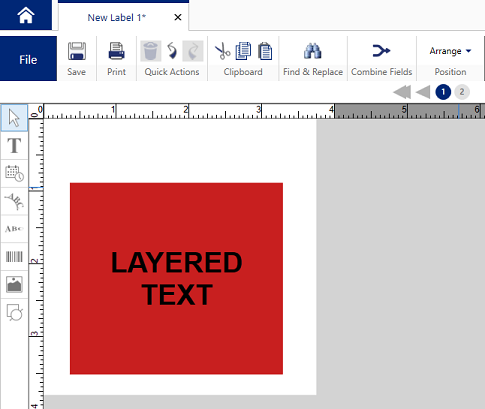Print the label with printer icon
Viewport: 485px width, 409px height.
point(116,51)
